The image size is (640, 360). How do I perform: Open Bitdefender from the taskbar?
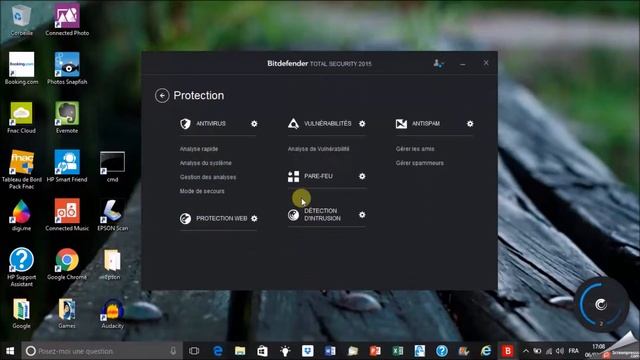[508, 351]
